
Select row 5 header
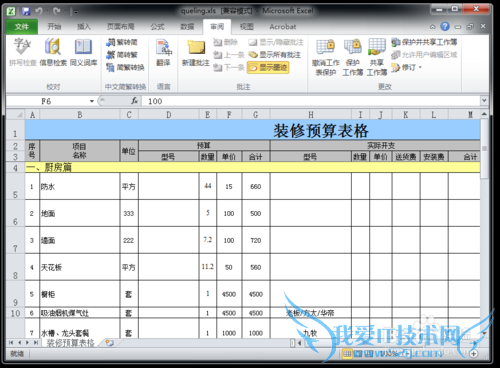pyautogui.click(x=15, y=186)
